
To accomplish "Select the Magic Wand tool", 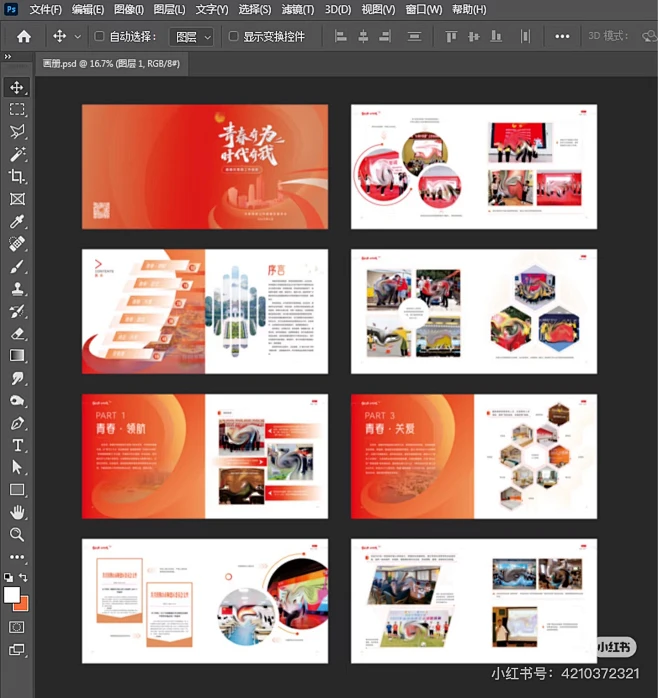I will pos(17,154).
